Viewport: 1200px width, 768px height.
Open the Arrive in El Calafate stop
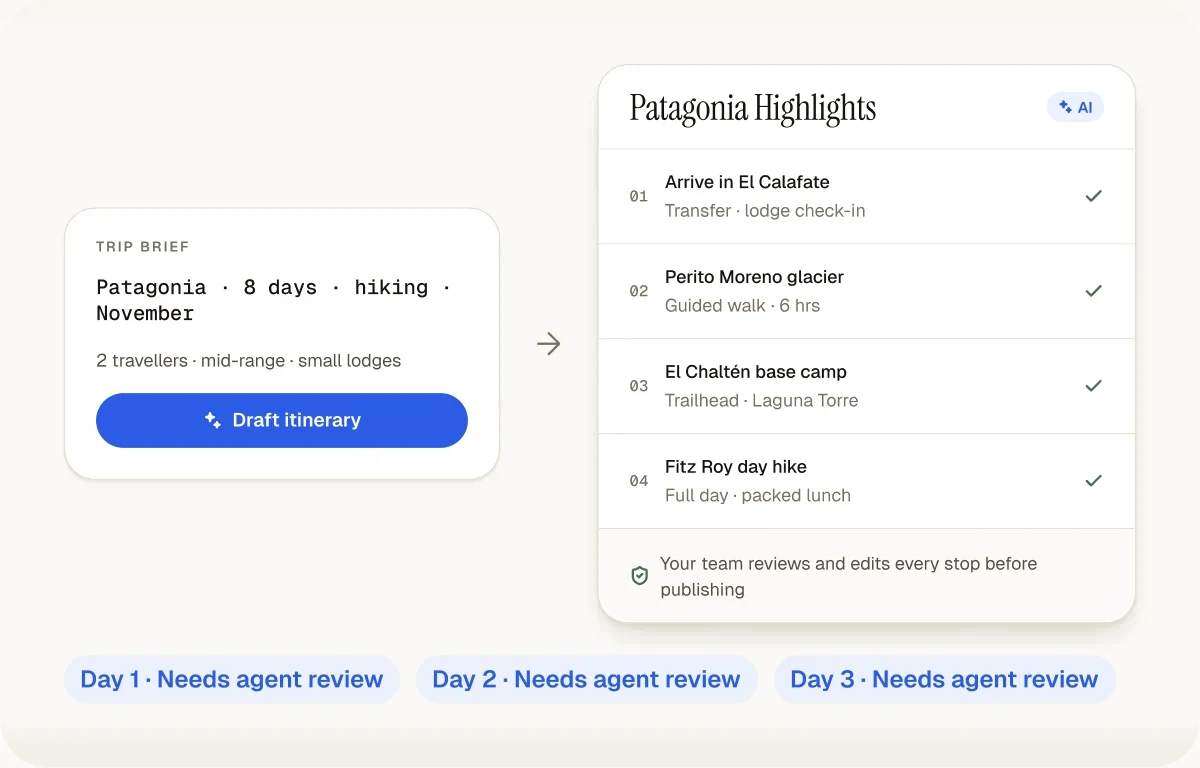[866, 196]
